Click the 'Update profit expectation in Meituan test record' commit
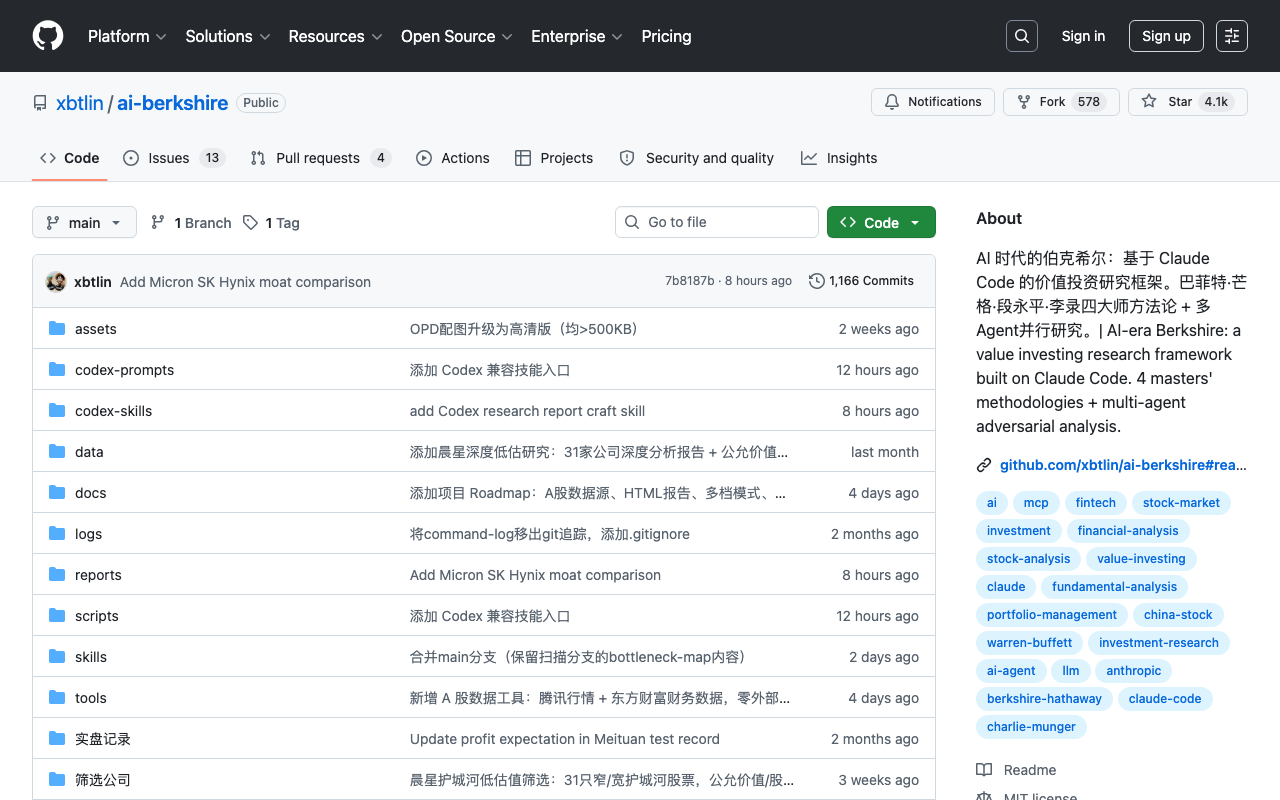The image size is (1280, 800). 565,739
